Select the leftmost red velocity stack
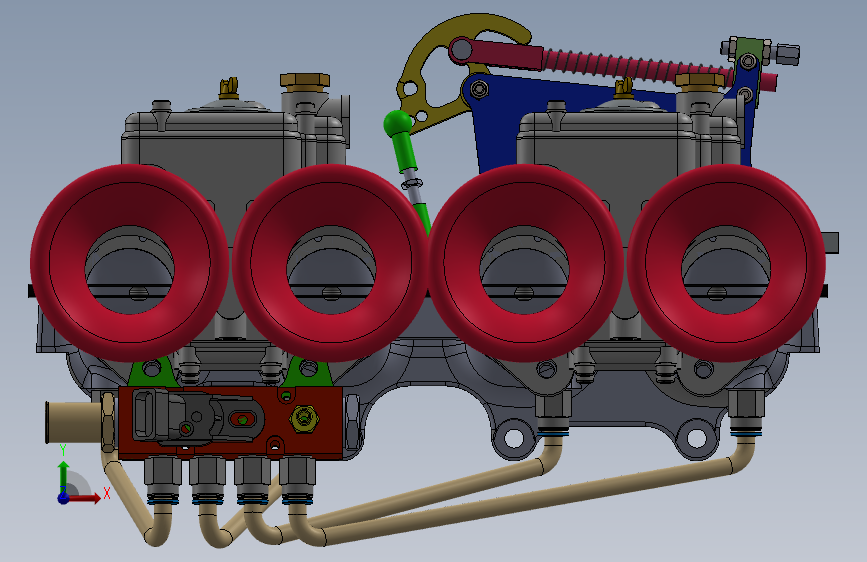This screenshot has width=867, height=562. 129,263
